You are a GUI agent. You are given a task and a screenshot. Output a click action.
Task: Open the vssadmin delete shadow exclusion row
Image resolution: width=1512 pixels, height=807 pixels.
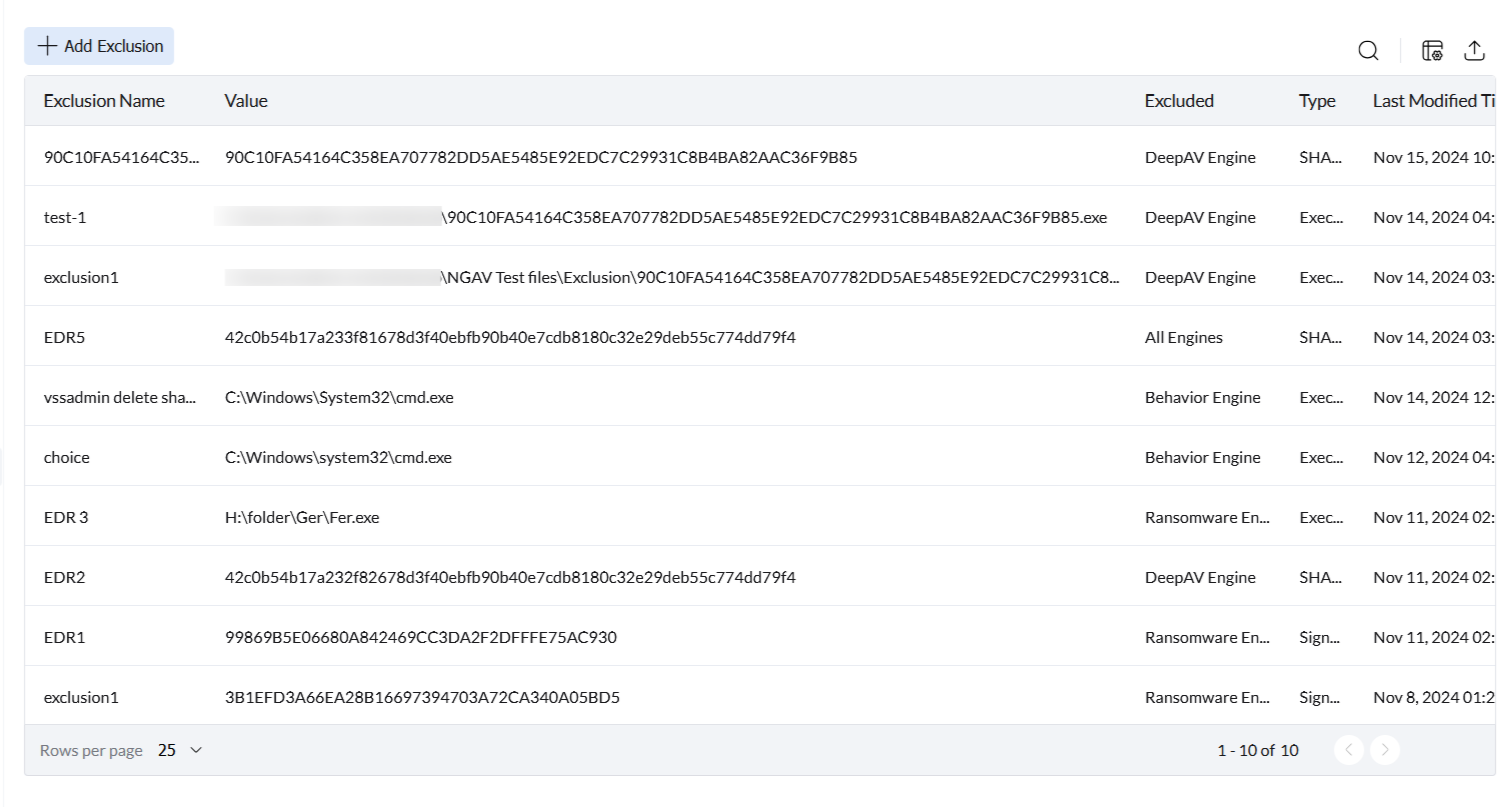(120, 398)
